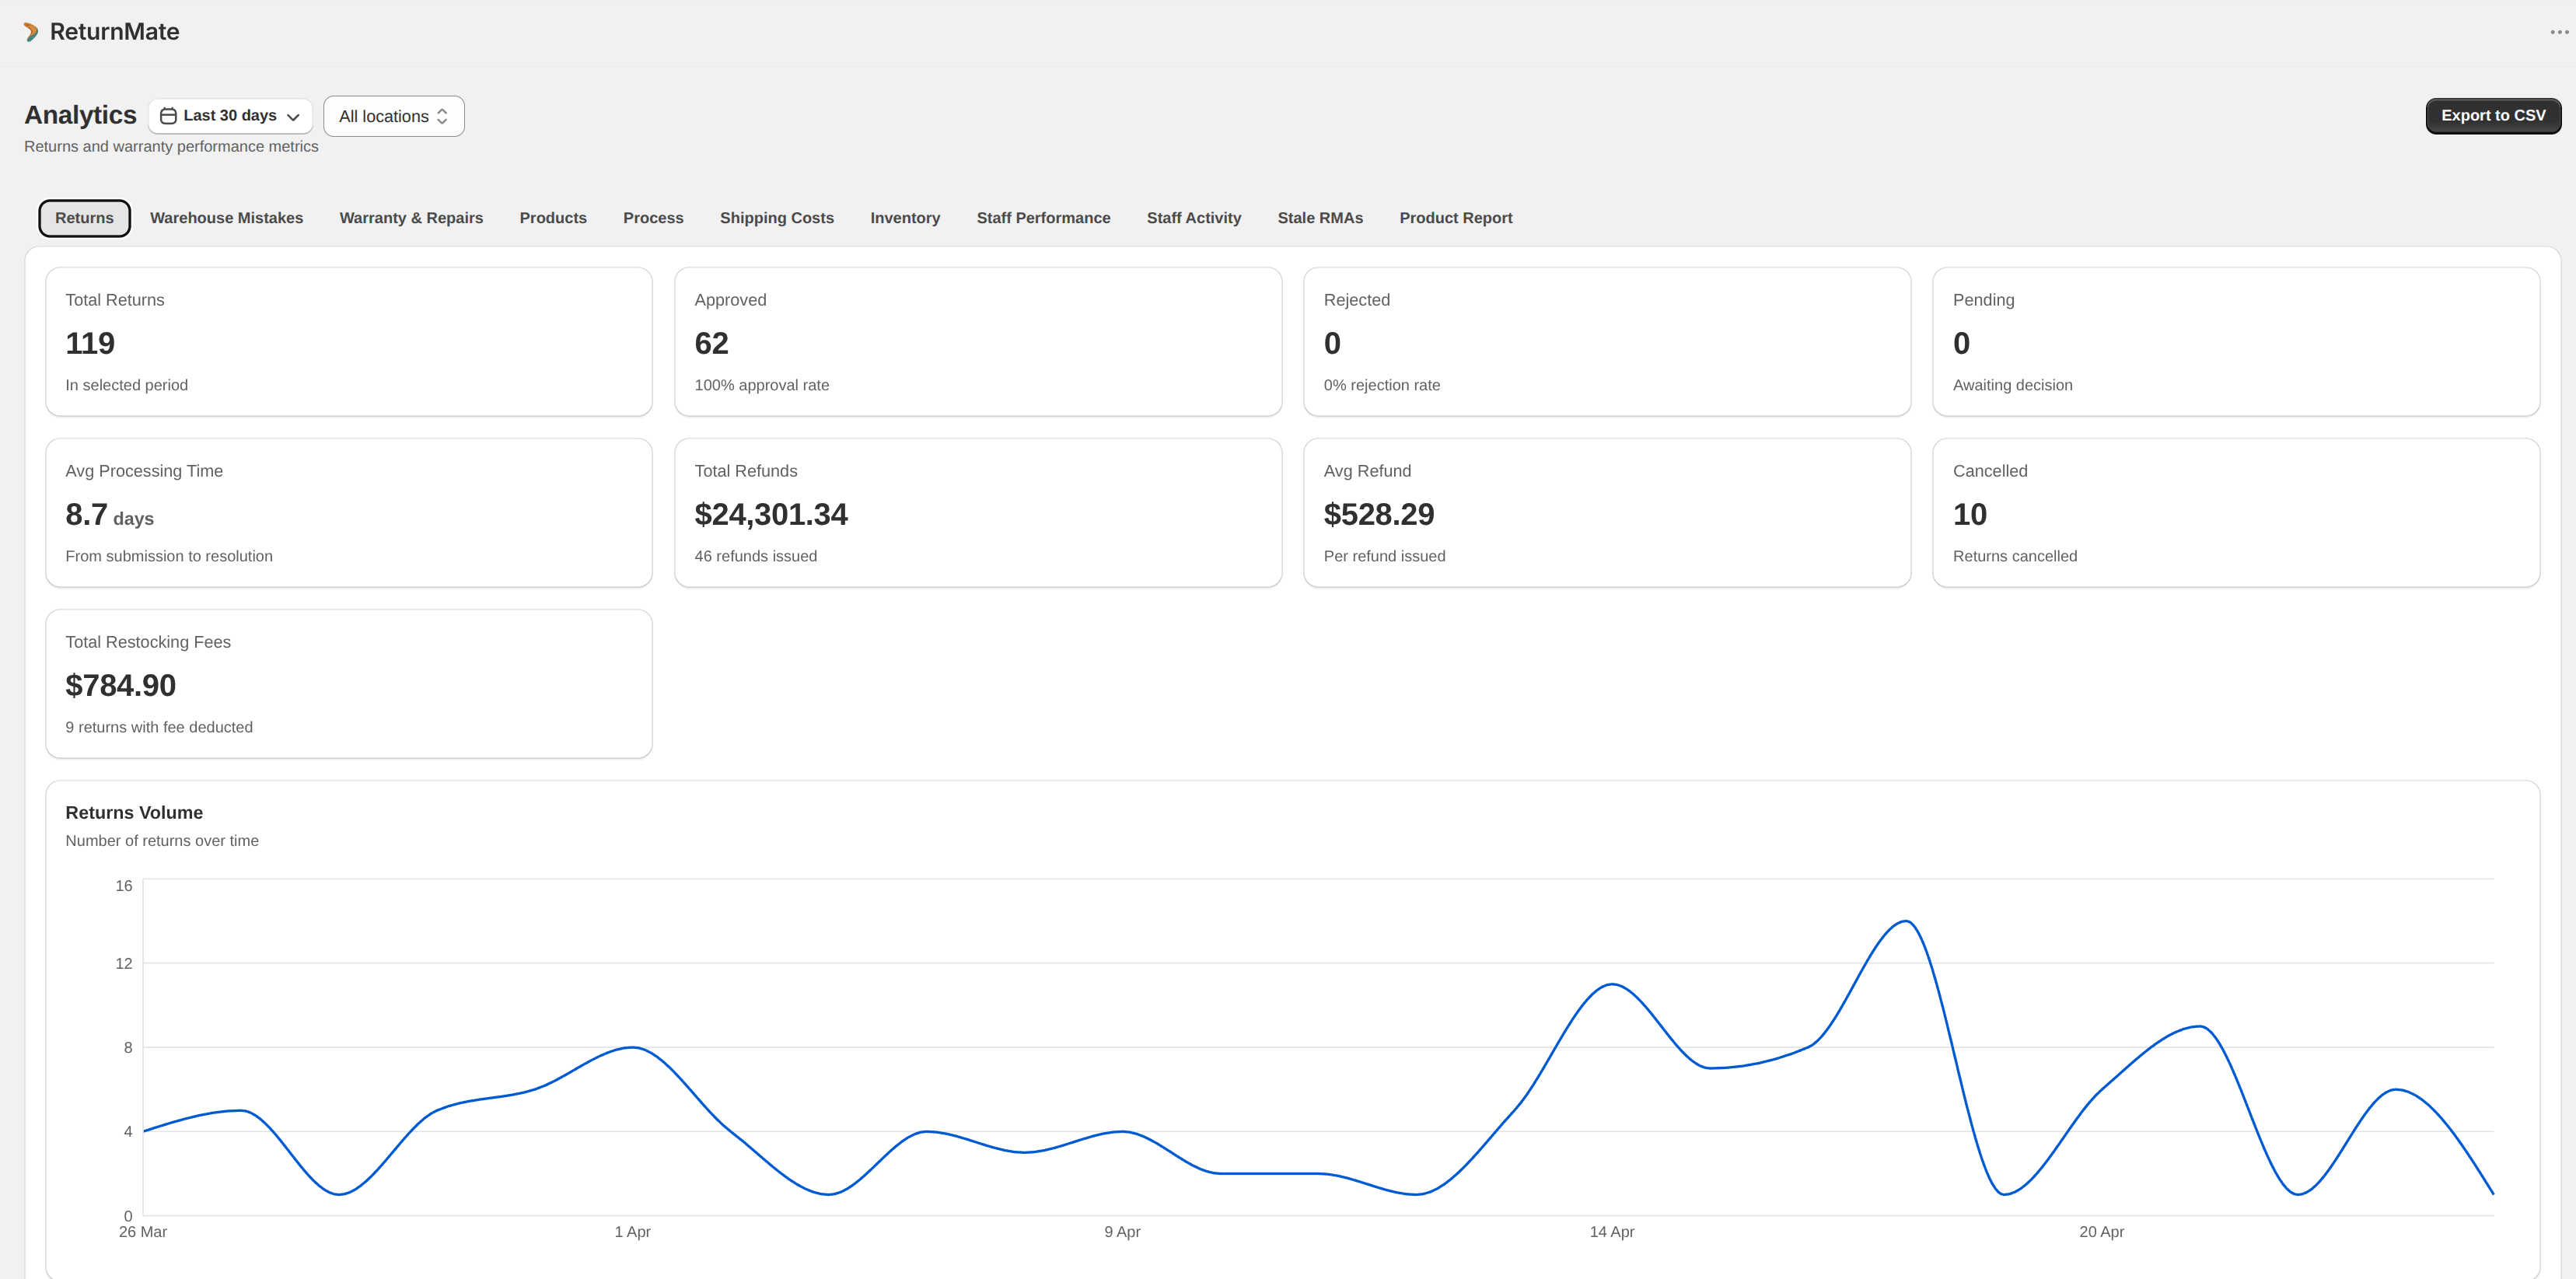Click the Approved count 62
Viewport: 2576px width, 1279px height.
click(x=711, y=343)
